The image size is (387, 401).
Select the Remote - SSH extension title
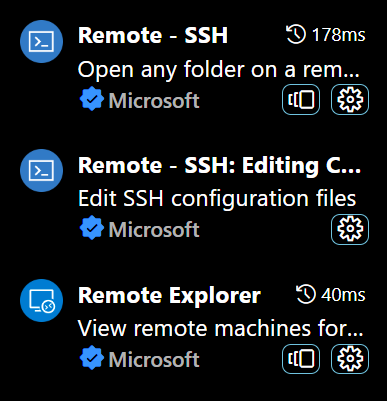[153, 35]
